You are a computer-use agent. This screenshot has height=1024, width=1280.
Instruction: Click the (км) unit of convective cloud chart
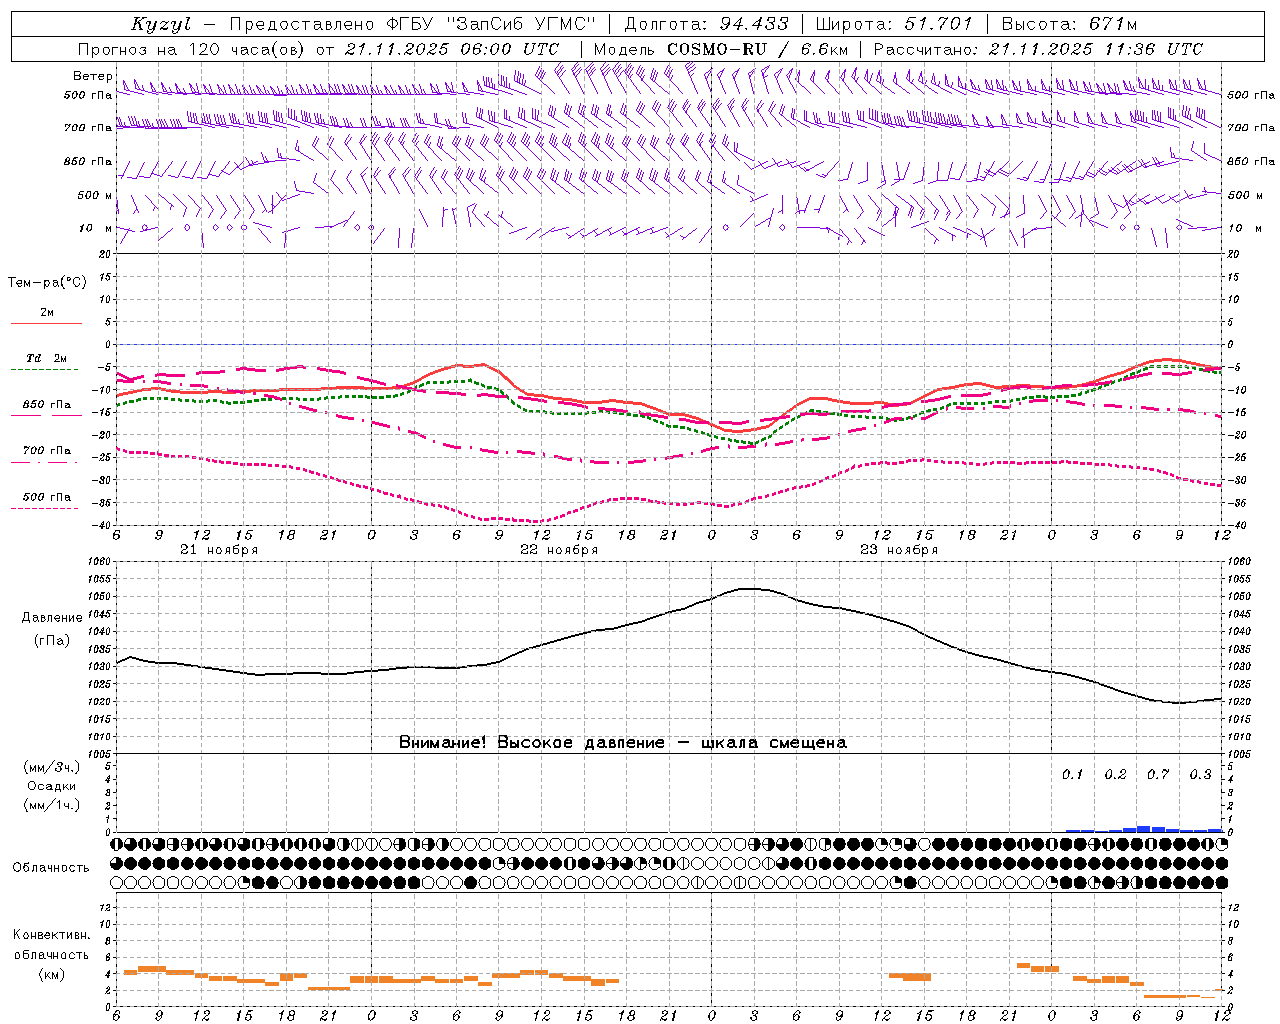coord(51,974)
